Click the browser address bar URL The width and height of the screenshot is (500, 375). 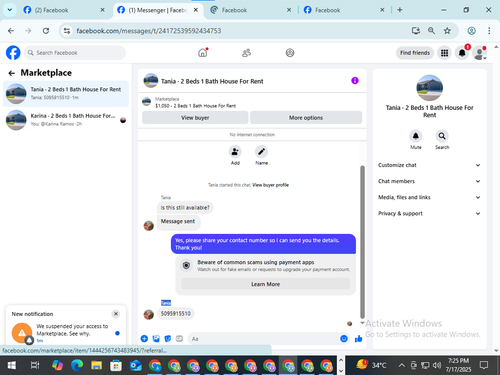click(x=149, y=31)
